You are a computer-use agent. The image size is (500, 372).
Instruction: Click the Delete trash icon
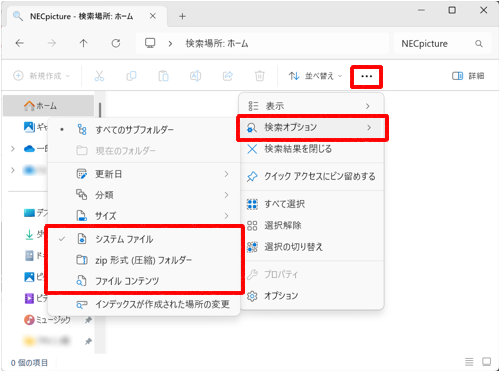coord(260,76)
